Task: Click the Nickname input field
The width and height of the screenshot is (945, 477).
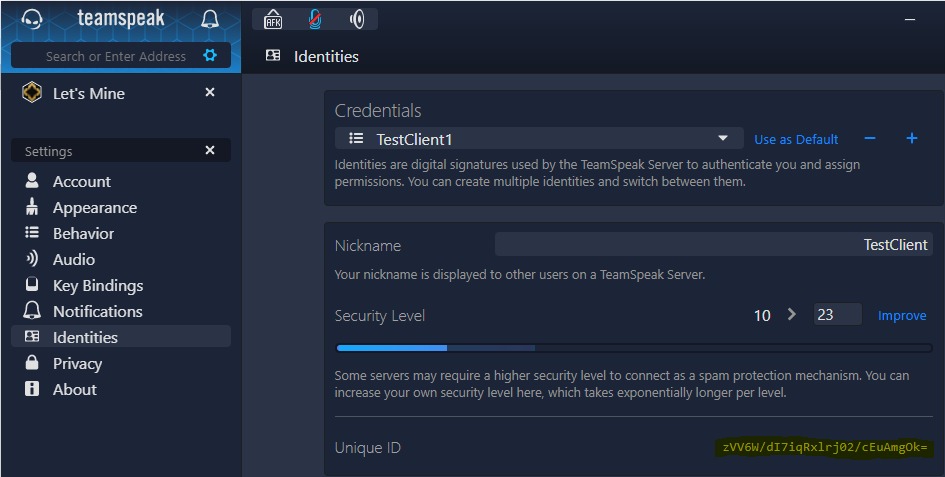Action: pyautogui.click(x=713, y=245)
